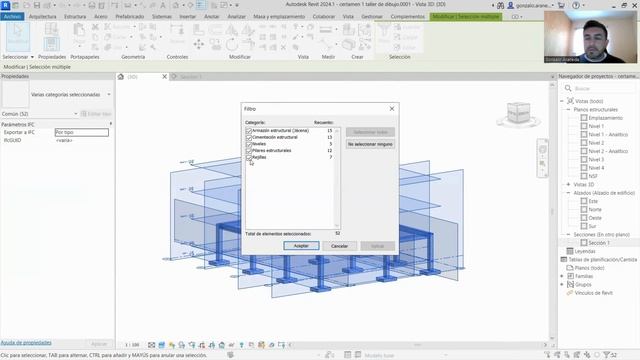
Task: Open the Ayuda de propiedades link
Action: [26, 343]
